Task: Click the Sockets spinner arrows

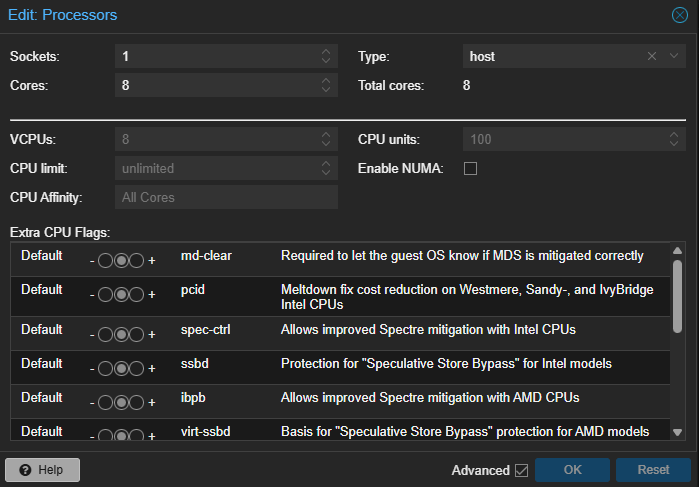Action: pos(326,57)
